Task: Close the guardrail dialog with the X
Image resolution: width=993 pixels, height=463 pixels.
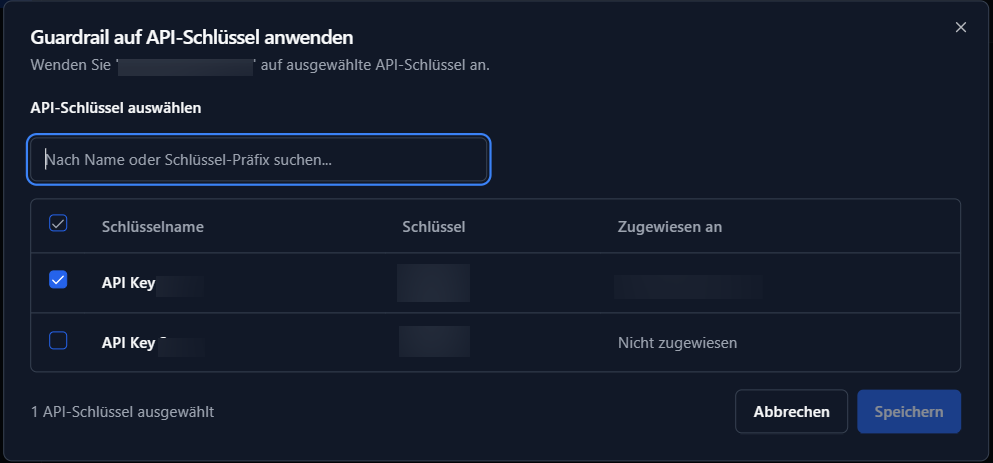Action: [x=961, y=27]
